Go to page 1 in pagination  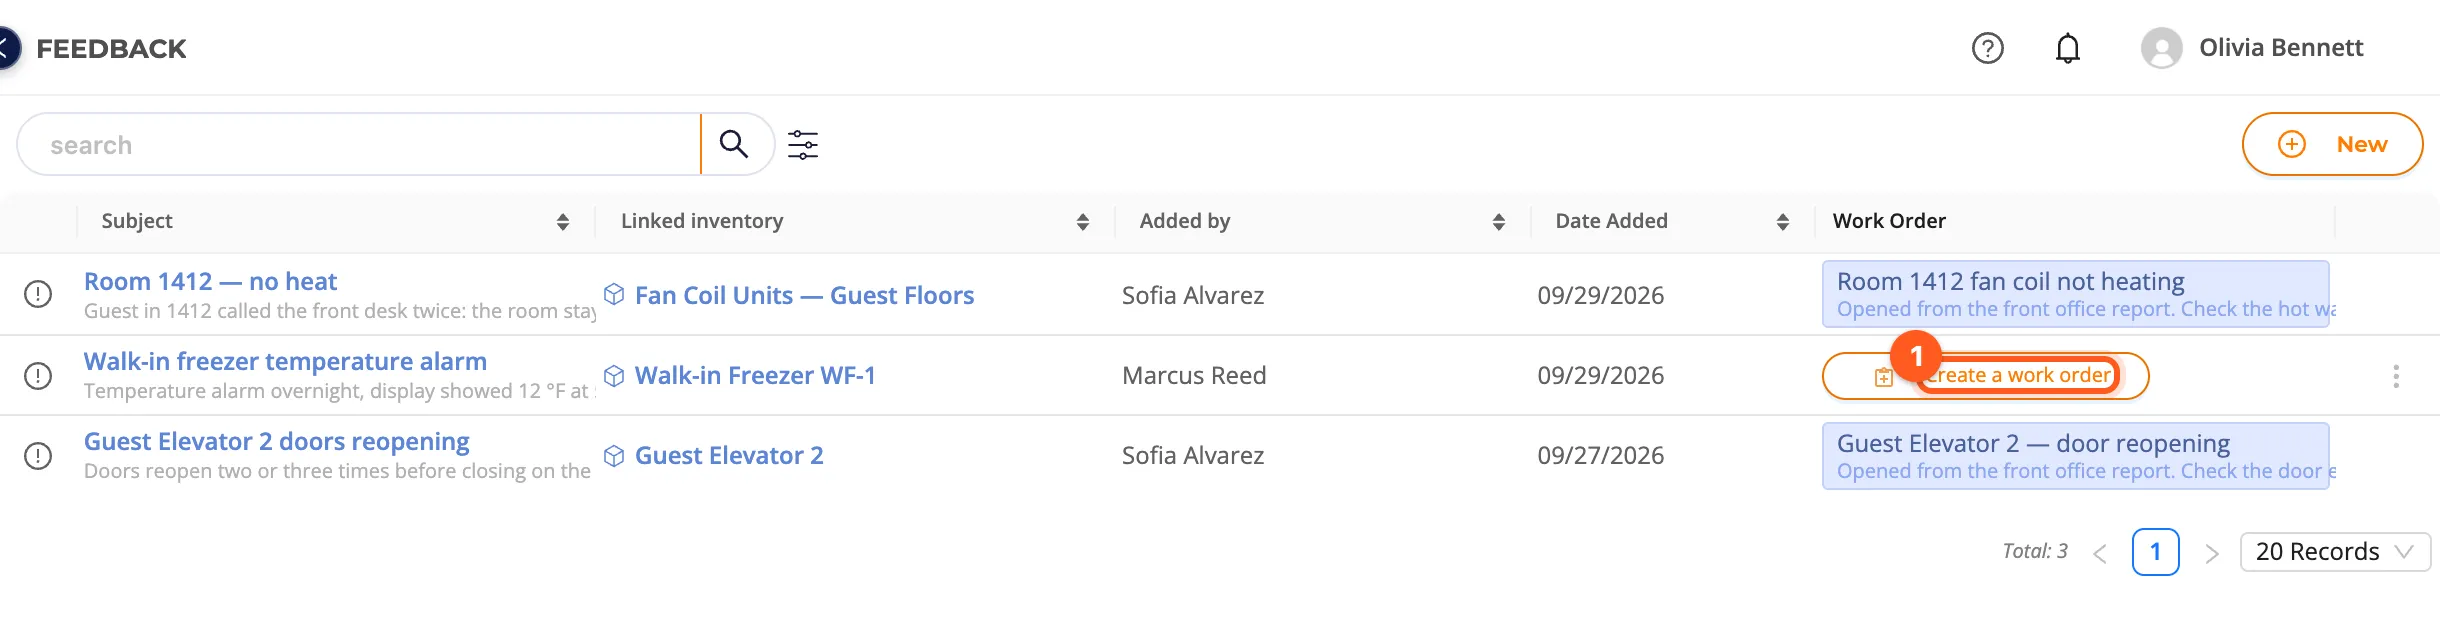coord(2155,552)
